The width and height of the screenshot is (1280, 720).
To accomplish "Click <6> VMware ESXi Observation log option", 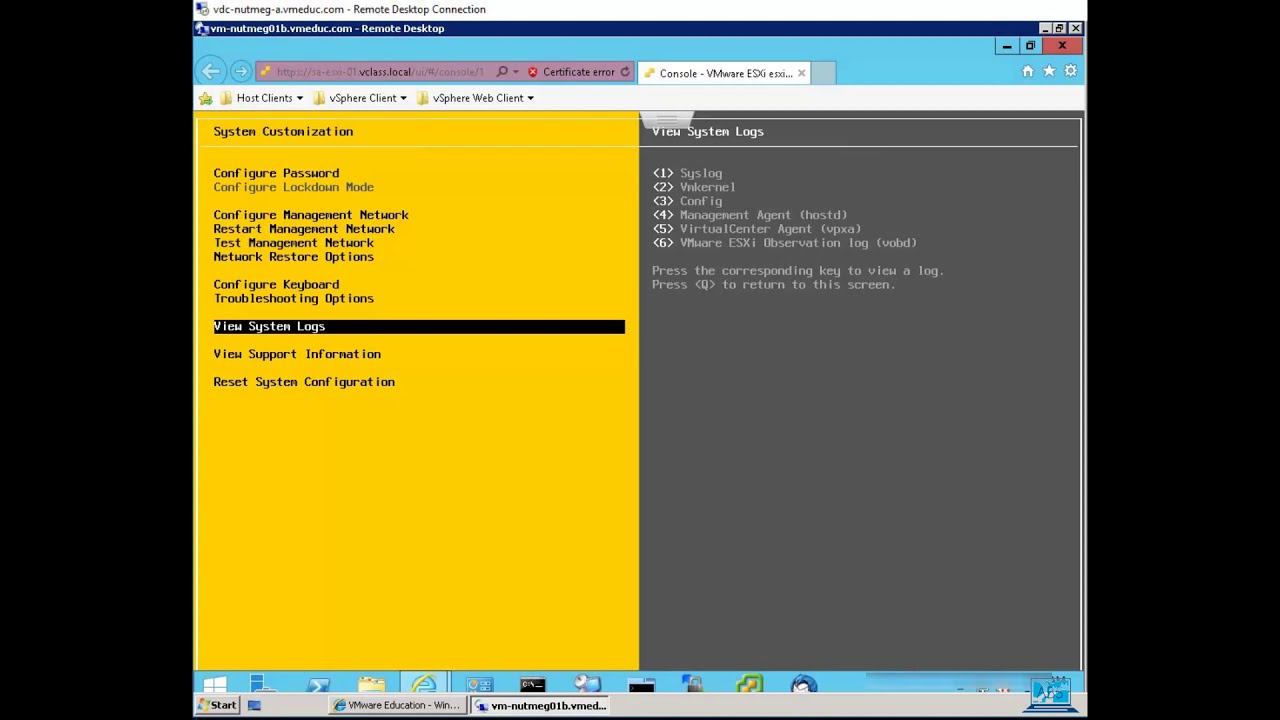I will (x=785, y=243).
